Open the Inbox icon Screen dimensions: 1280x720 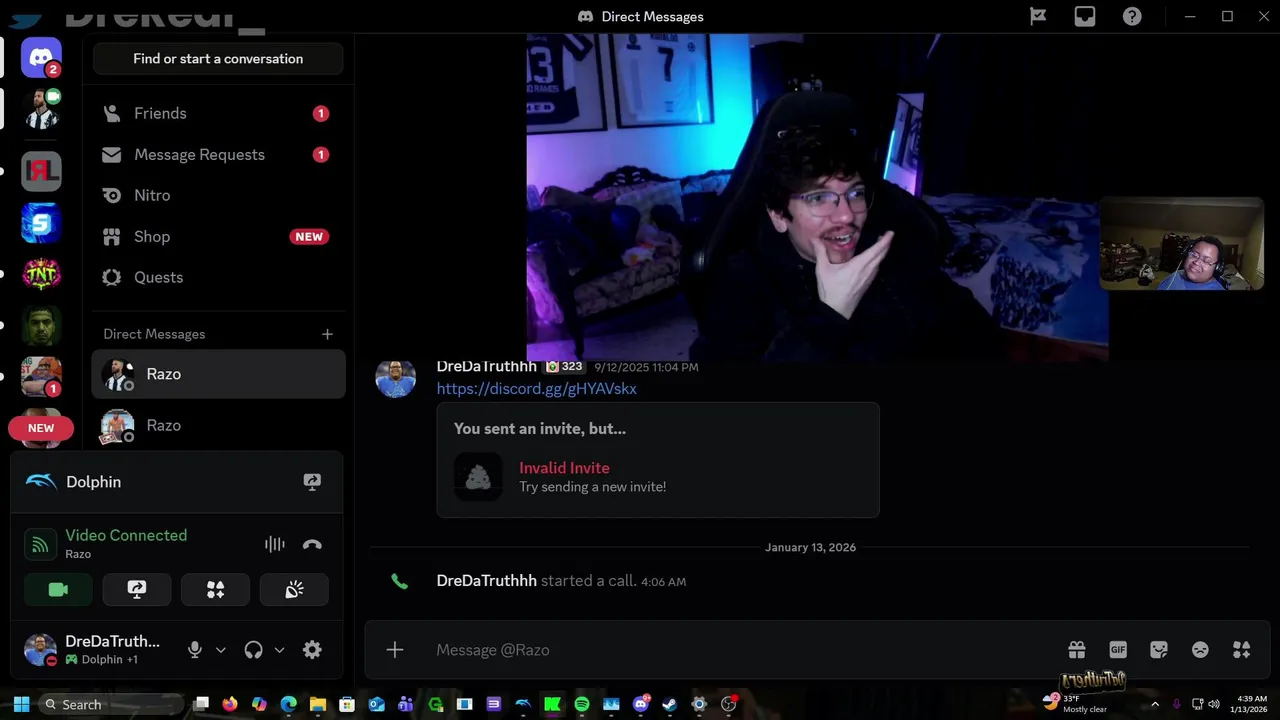tap(1085, 16)
